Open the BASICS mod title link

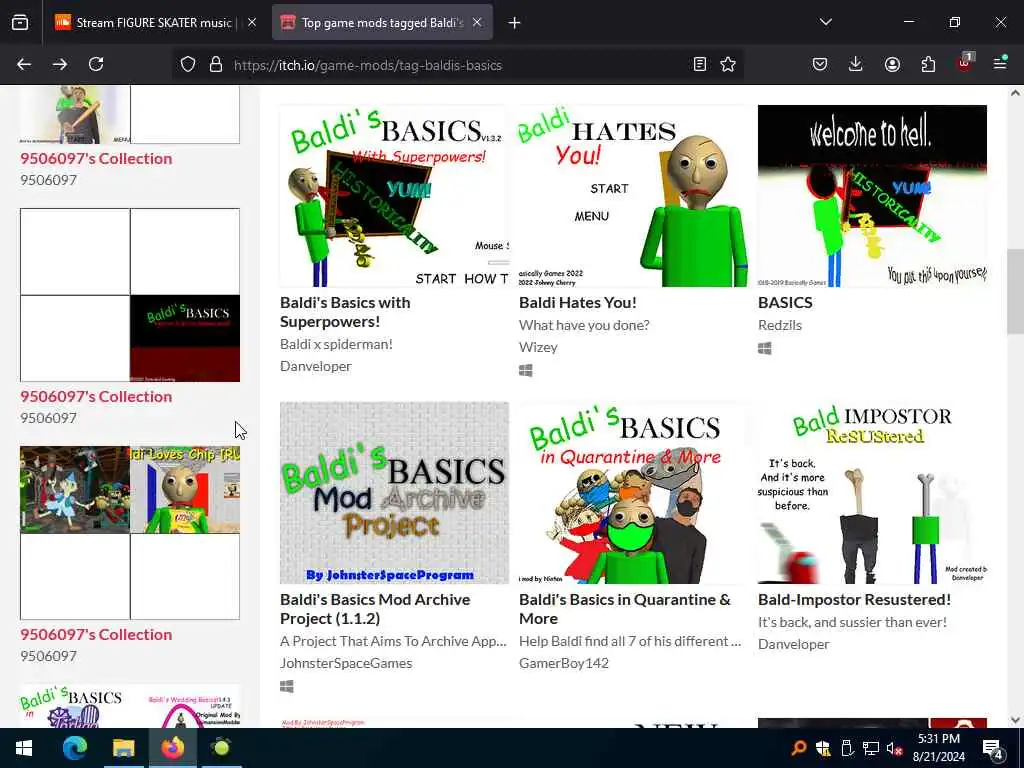[x=786, y=302]
